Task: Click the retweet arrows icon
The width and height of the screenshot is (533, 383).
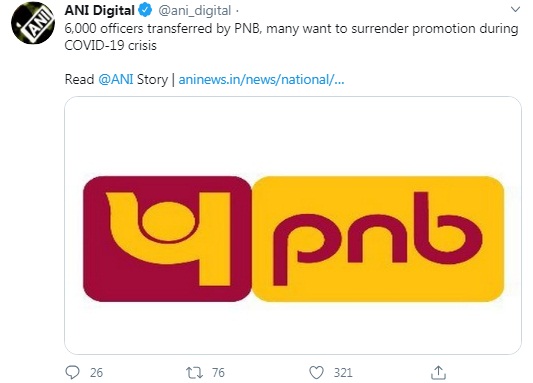Action: (x=194, y=373)
